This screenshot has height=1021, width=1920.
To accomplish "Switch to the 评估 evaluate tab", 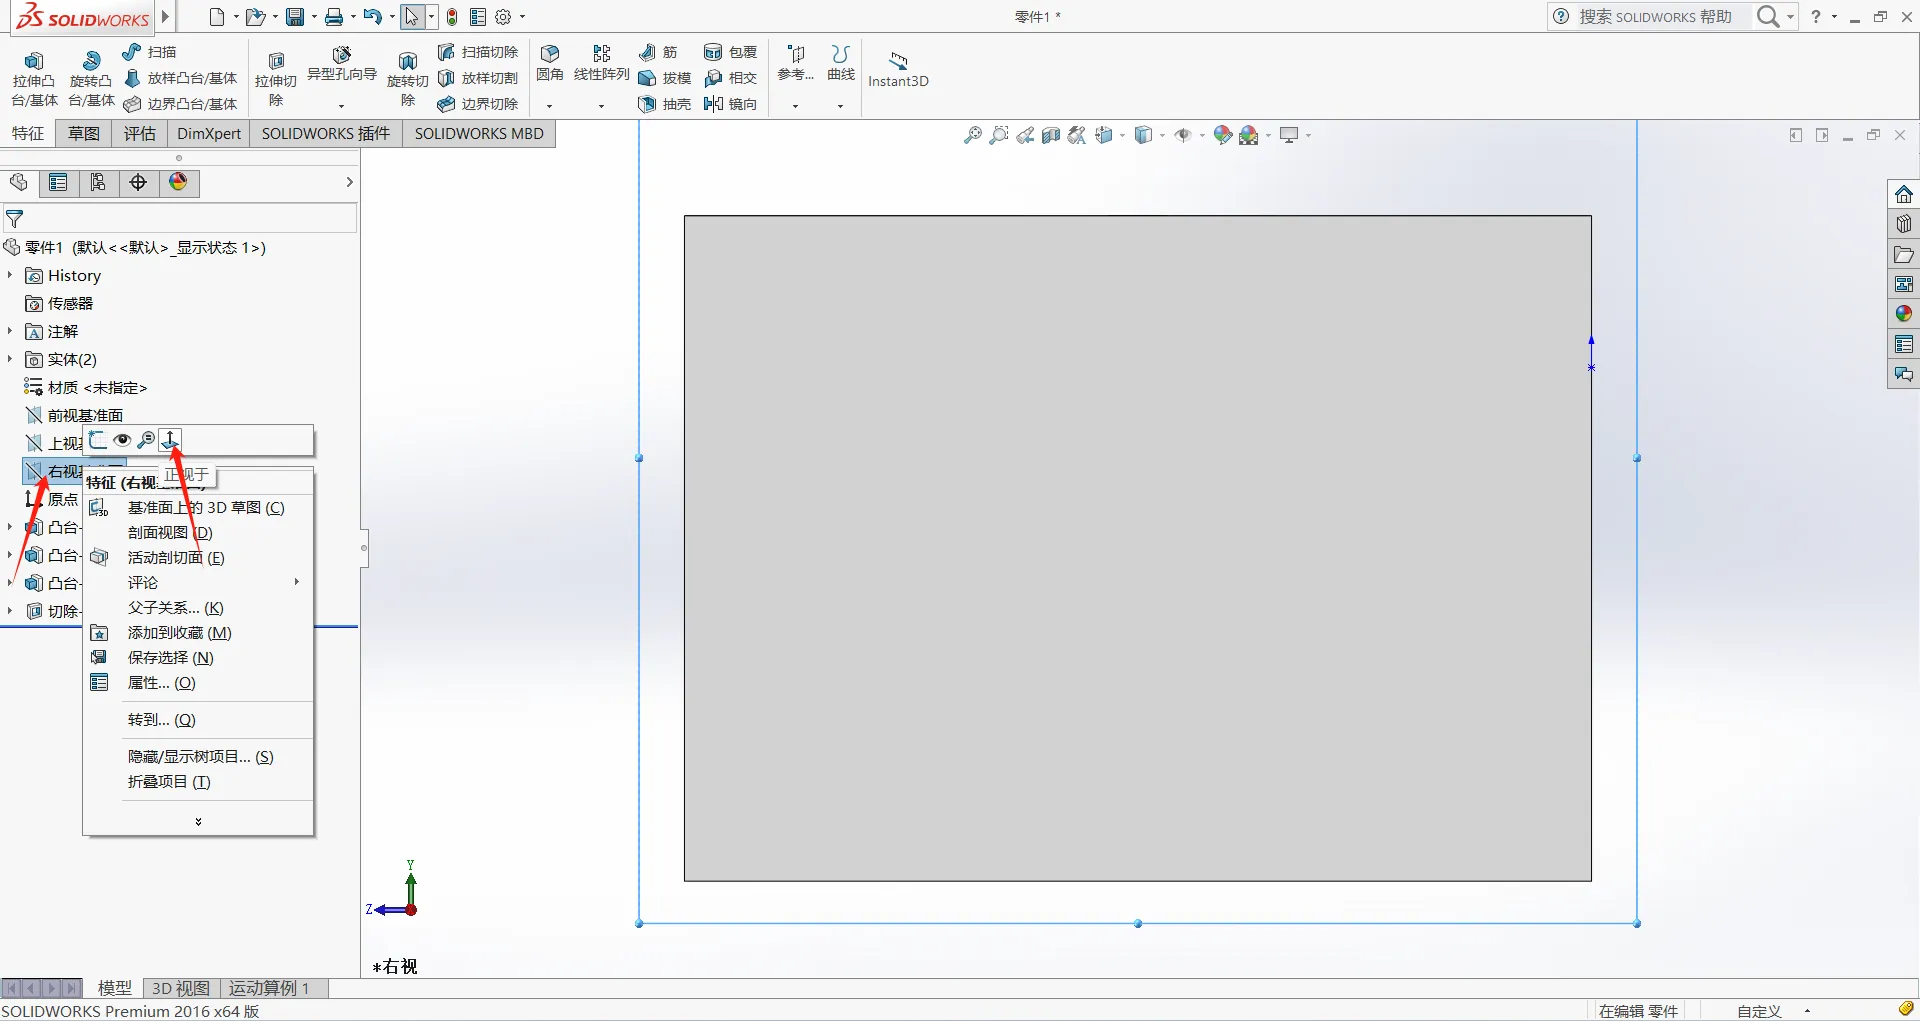I will click(140, 133).
